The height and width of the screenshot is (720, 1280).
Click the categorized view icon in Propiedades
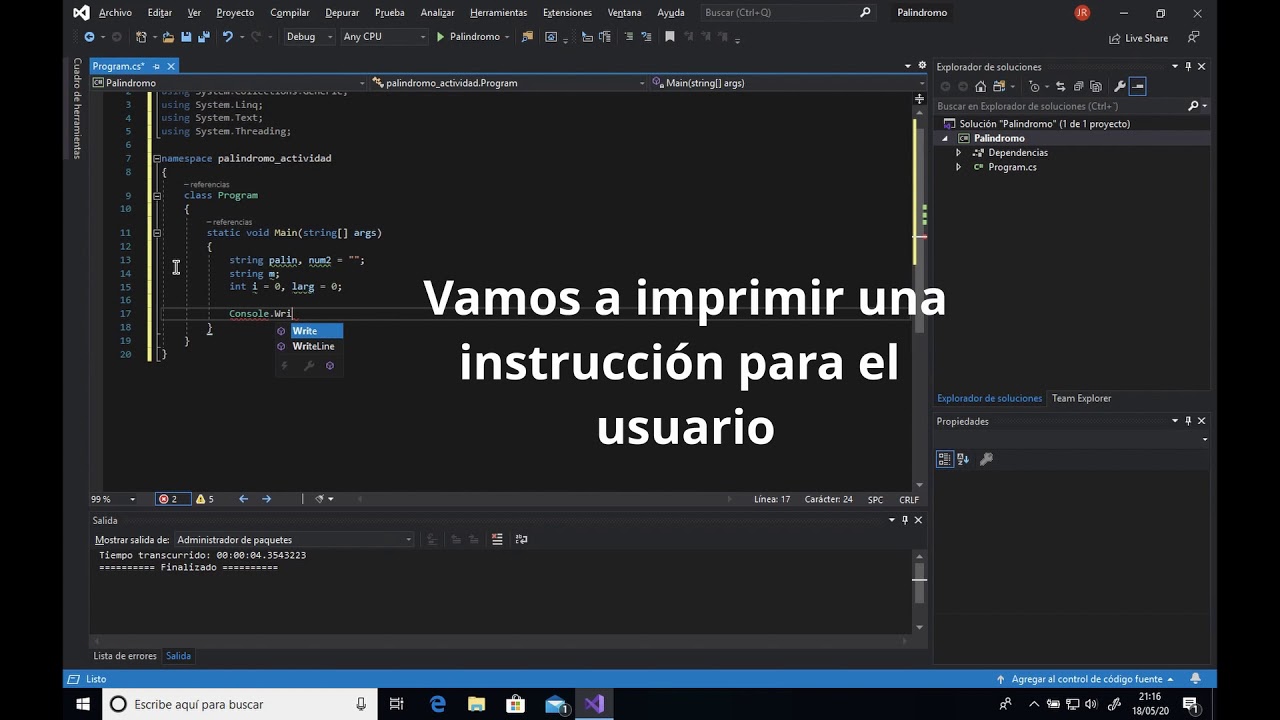(945, 459)
